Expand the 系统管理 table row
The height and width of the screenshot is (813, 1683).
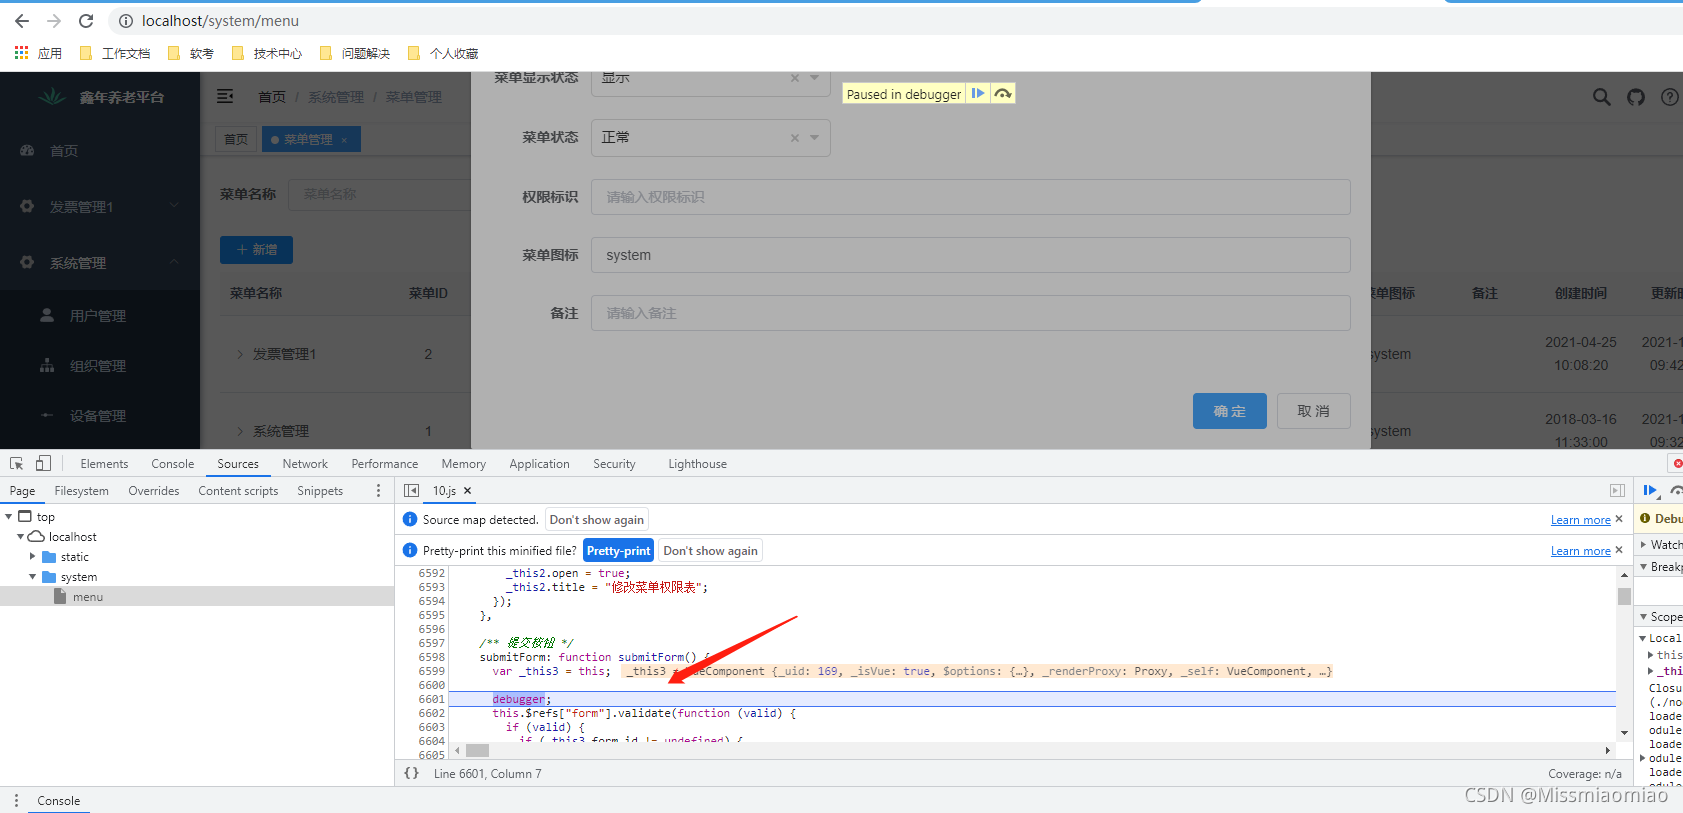240,431
